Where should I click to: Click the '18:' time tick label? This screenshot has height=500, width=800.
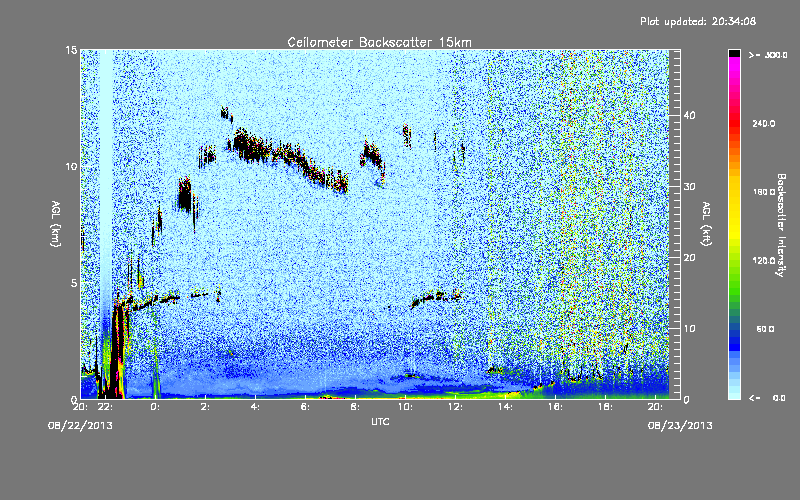605,407
